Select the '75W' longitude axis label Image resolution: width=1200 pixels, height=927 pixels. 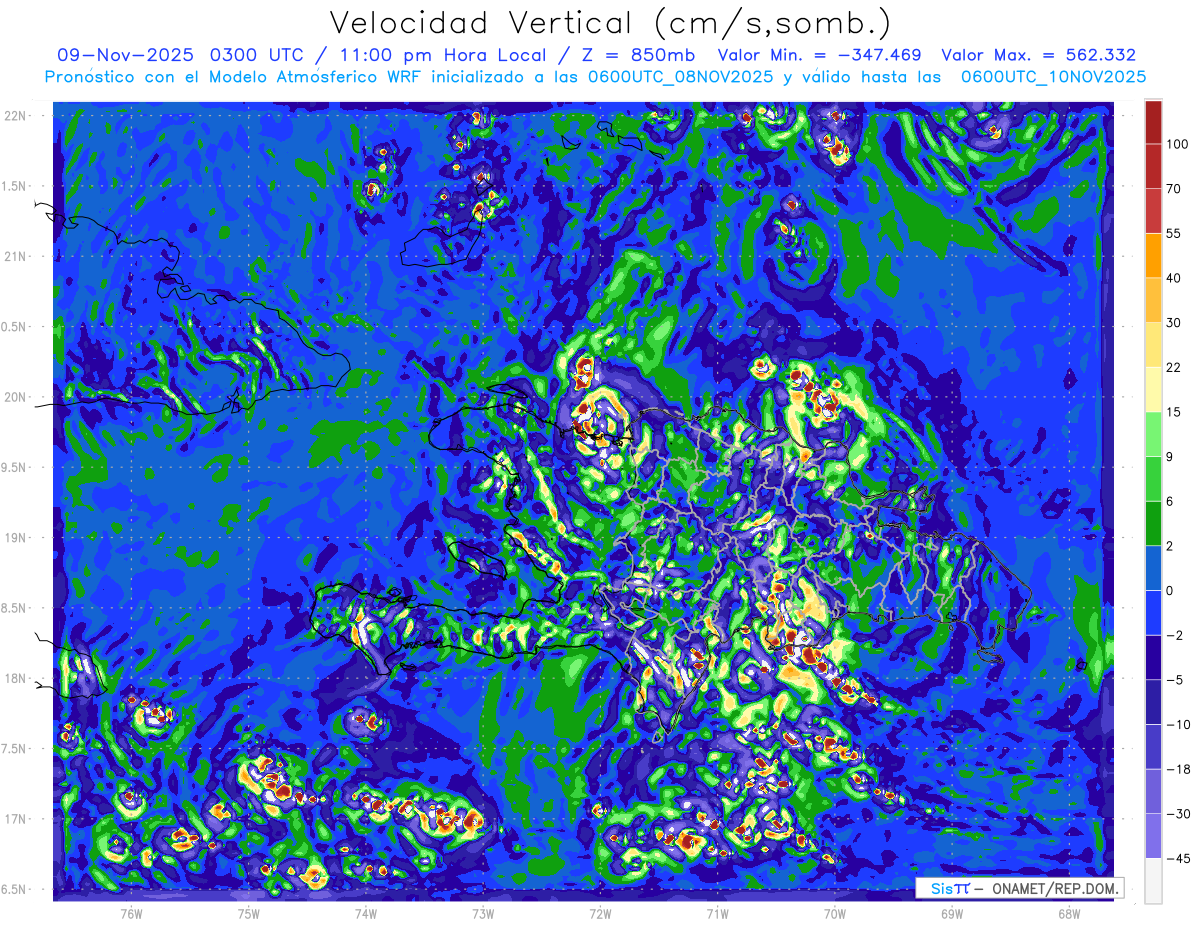249,913
